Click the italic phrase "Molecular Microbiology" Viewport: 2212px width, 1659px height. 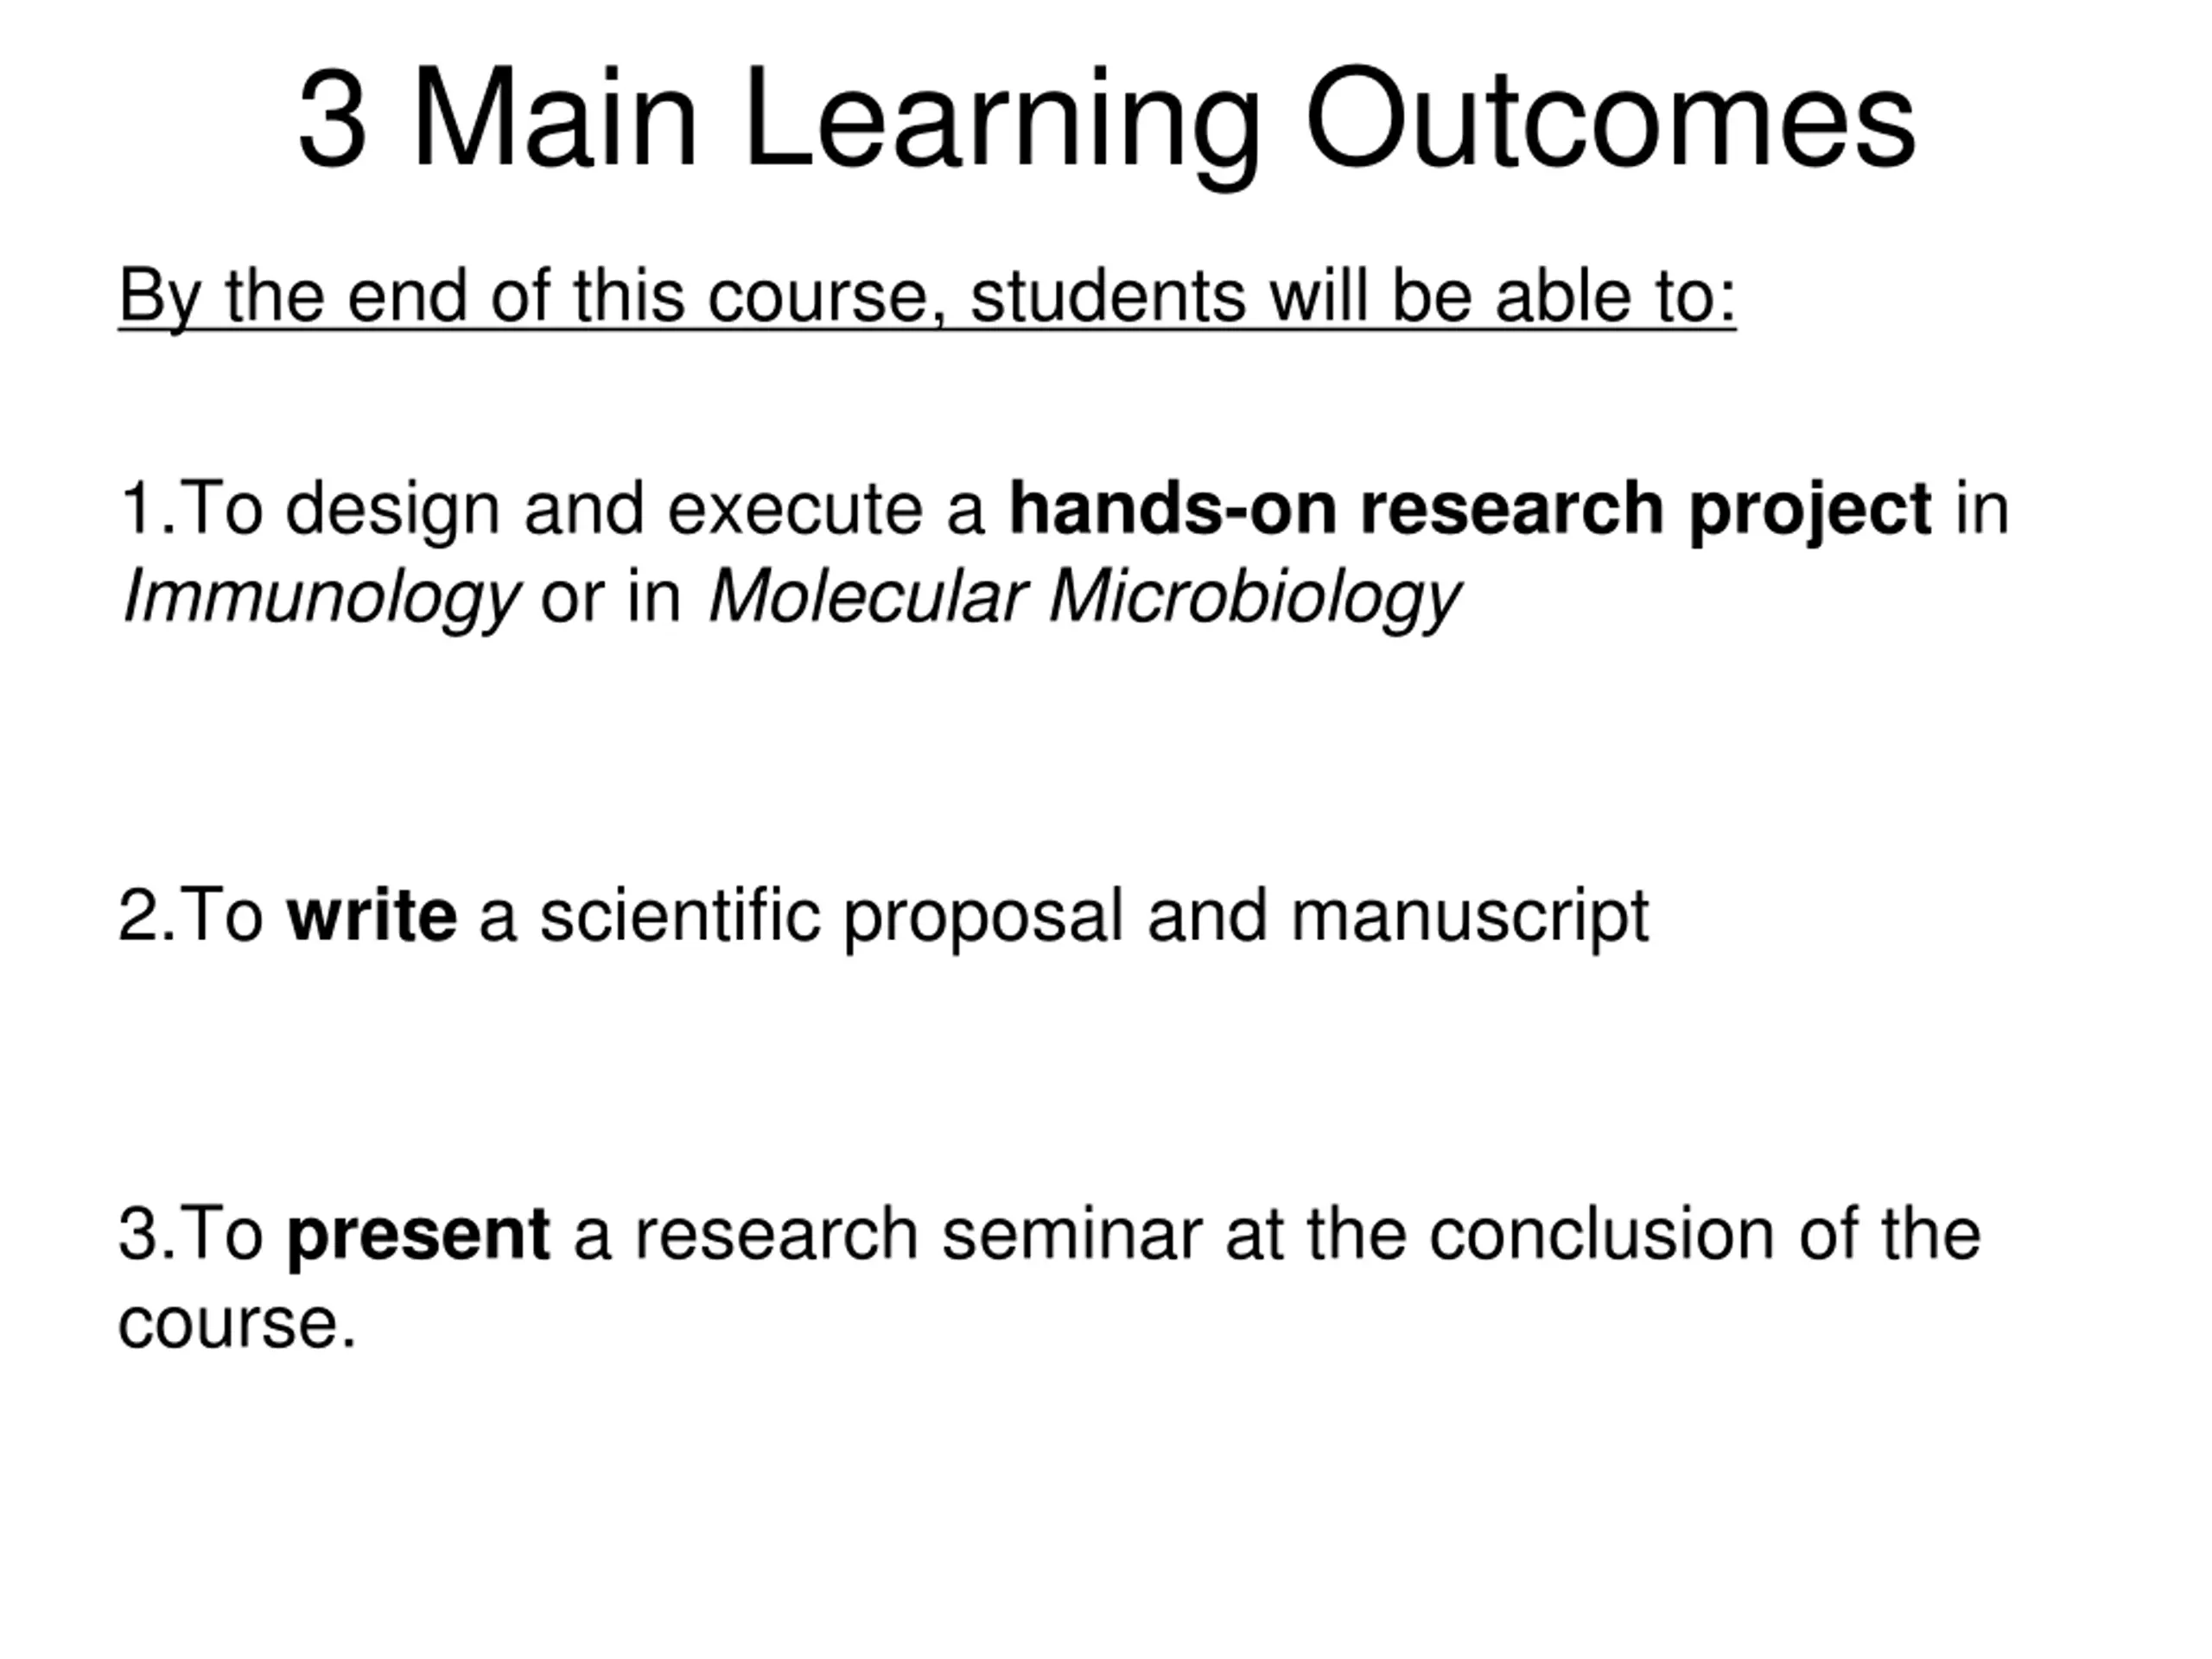tap(1084, 598)
